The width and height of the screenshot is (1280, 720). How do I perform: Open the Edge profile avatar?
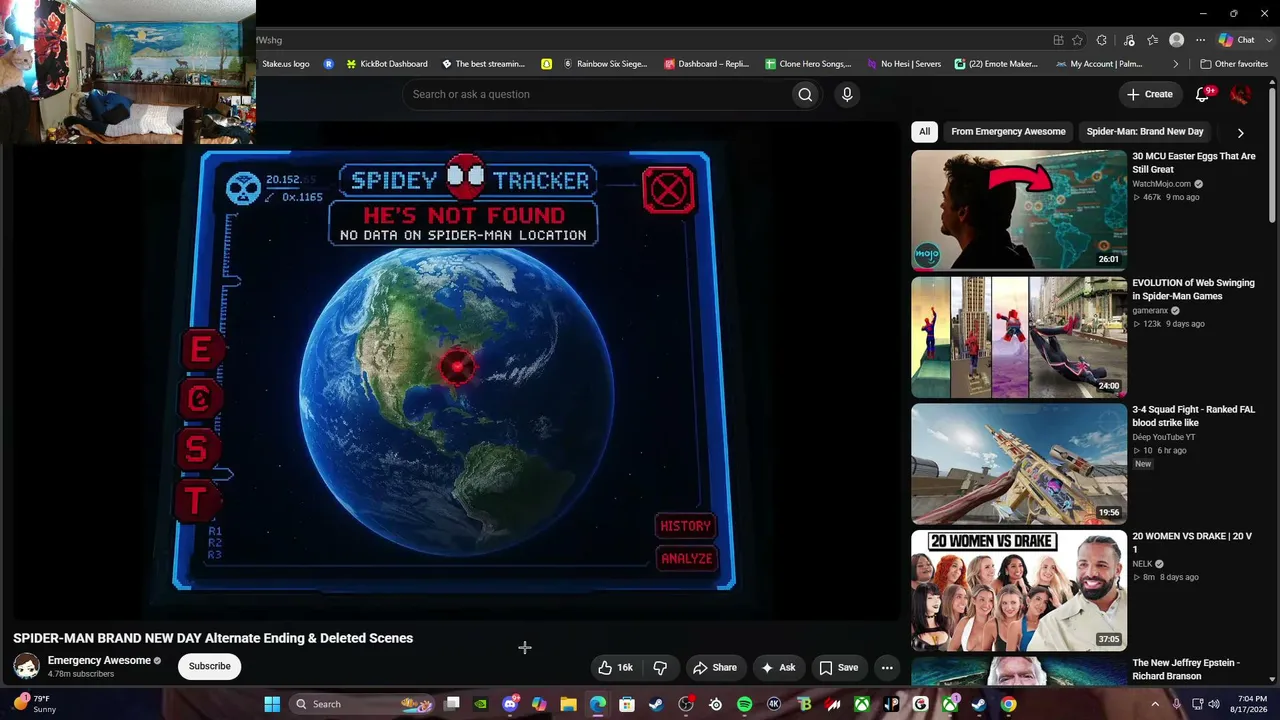[1176, 40]
